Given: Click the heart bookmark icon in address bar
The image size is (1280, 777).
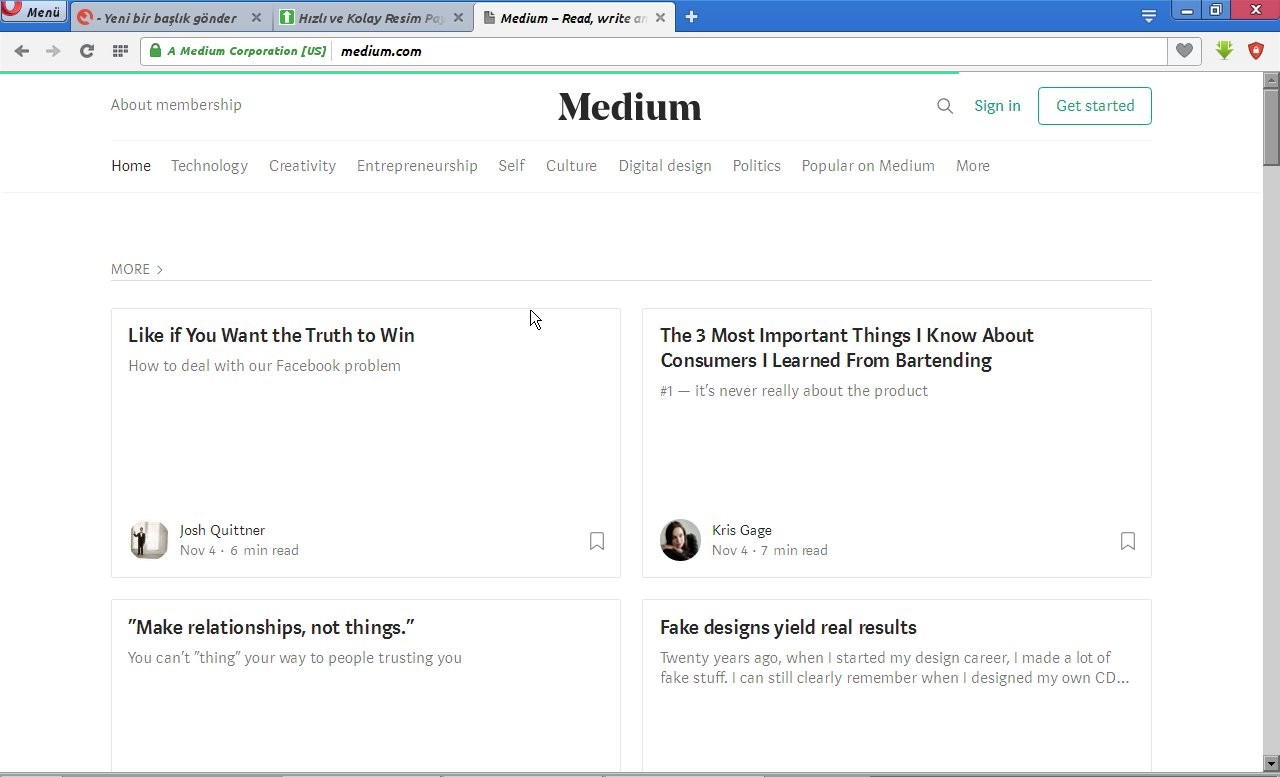Looking at the screenshot, I should tap(1184, 51).
